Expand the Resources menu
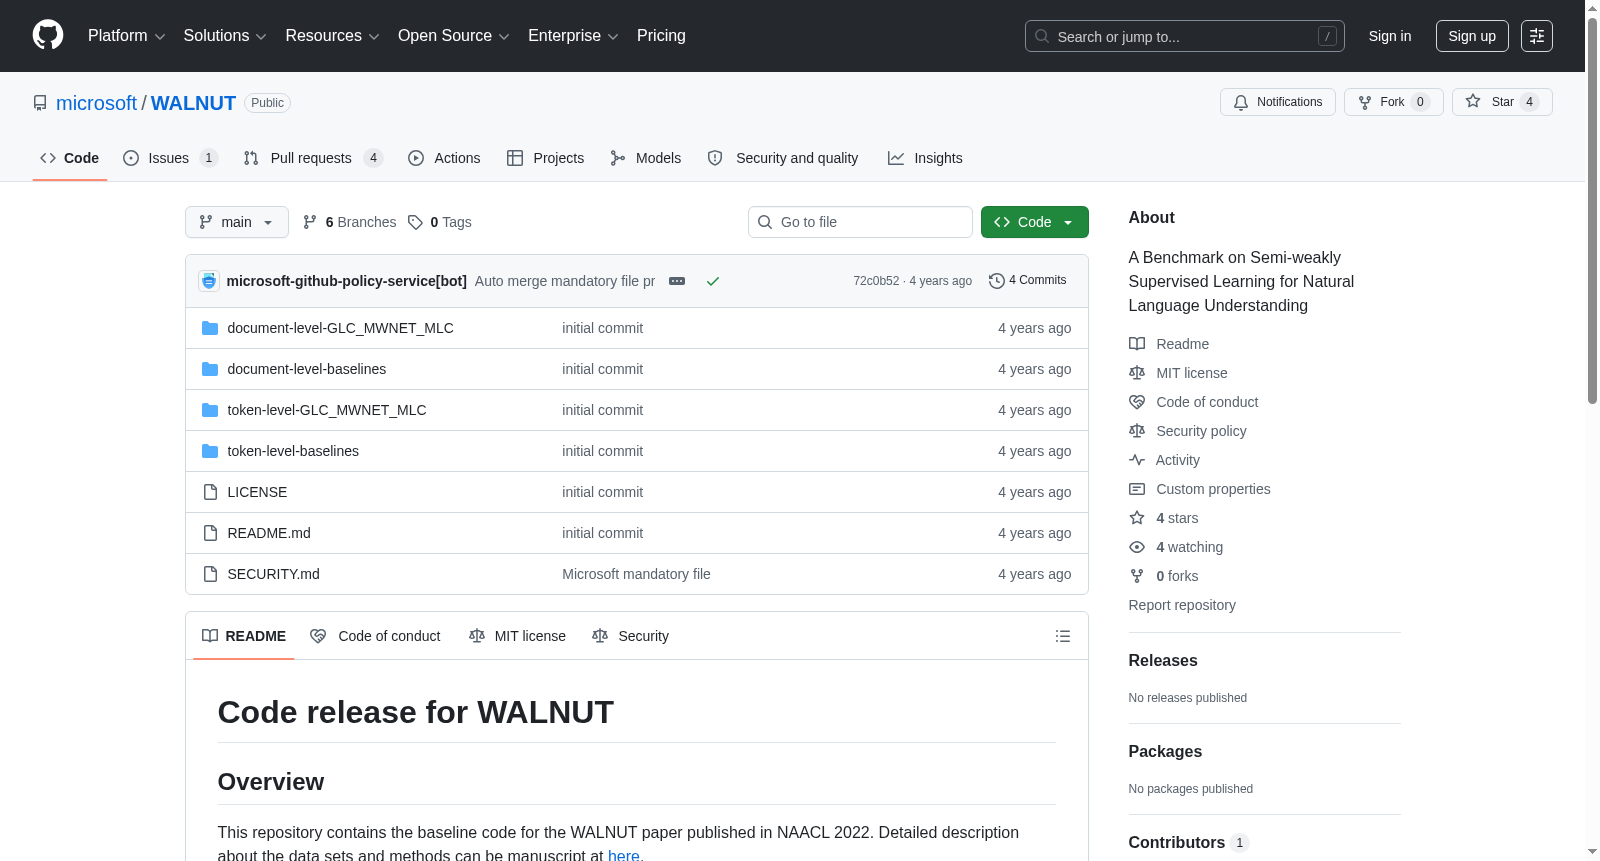 pos(332,36)
